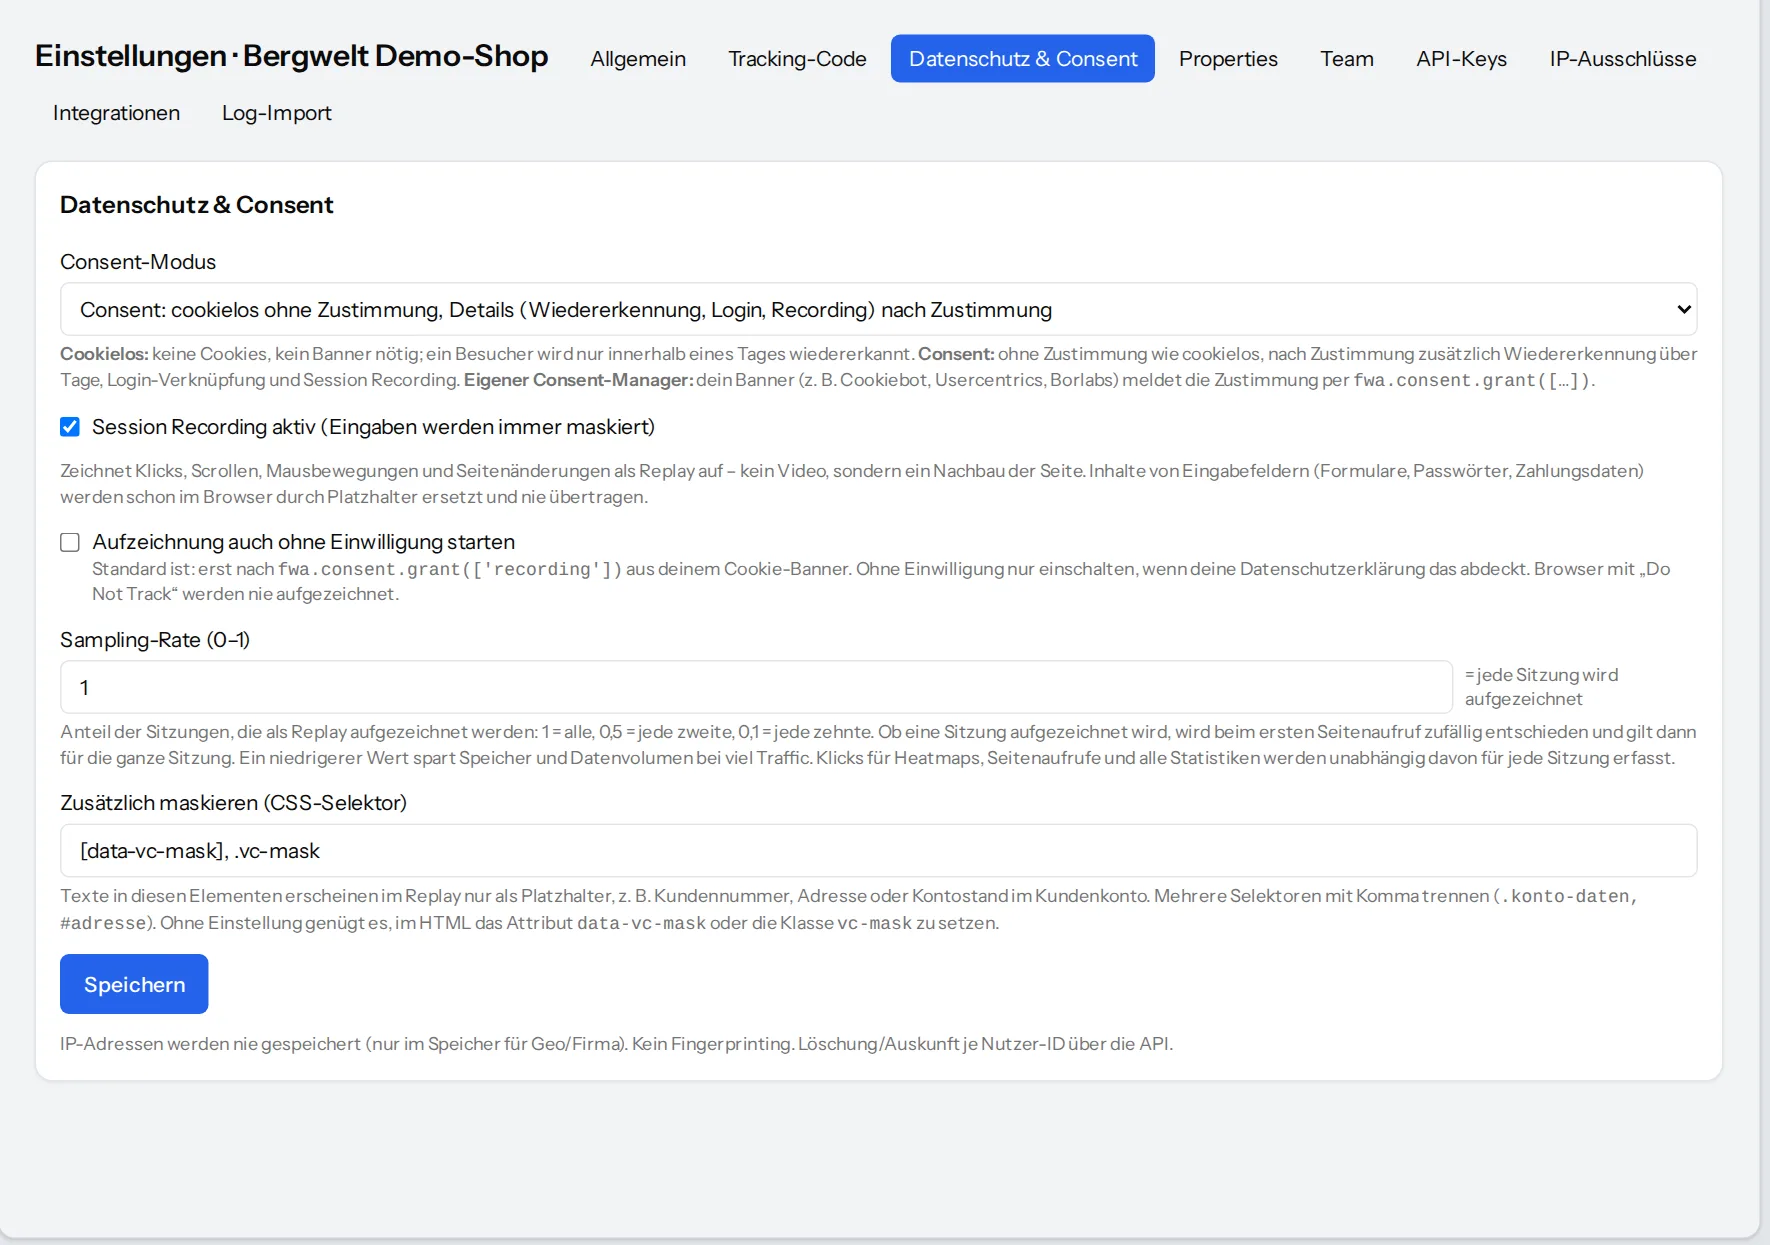1770x1245 pixels.
Task: Open the Integrationen tab
Action: pyautogui.click(x=116, y=113)
